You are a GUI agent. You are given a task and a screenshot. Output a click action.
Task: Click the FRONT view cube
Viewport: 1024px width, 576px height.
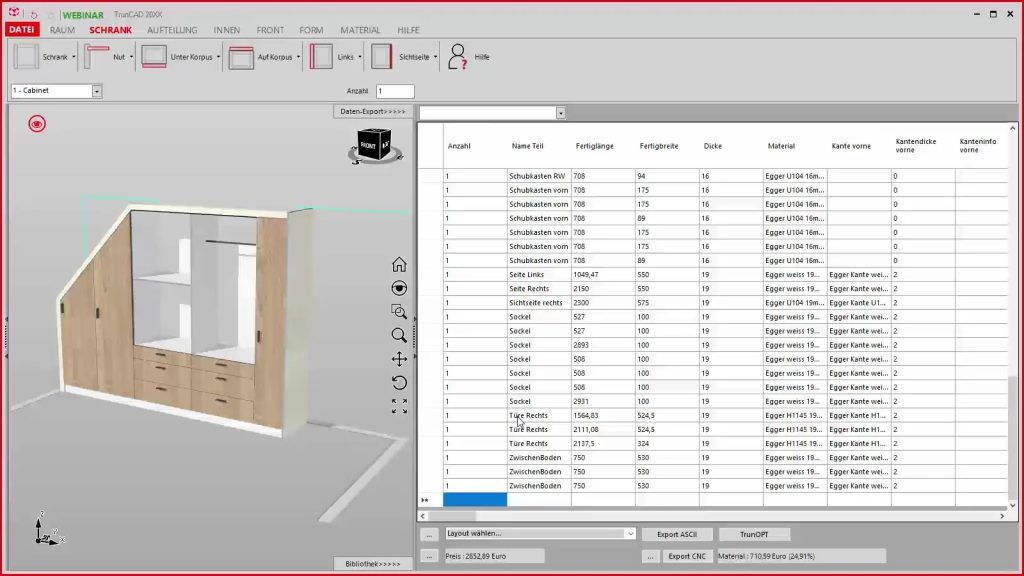point(374,146)
